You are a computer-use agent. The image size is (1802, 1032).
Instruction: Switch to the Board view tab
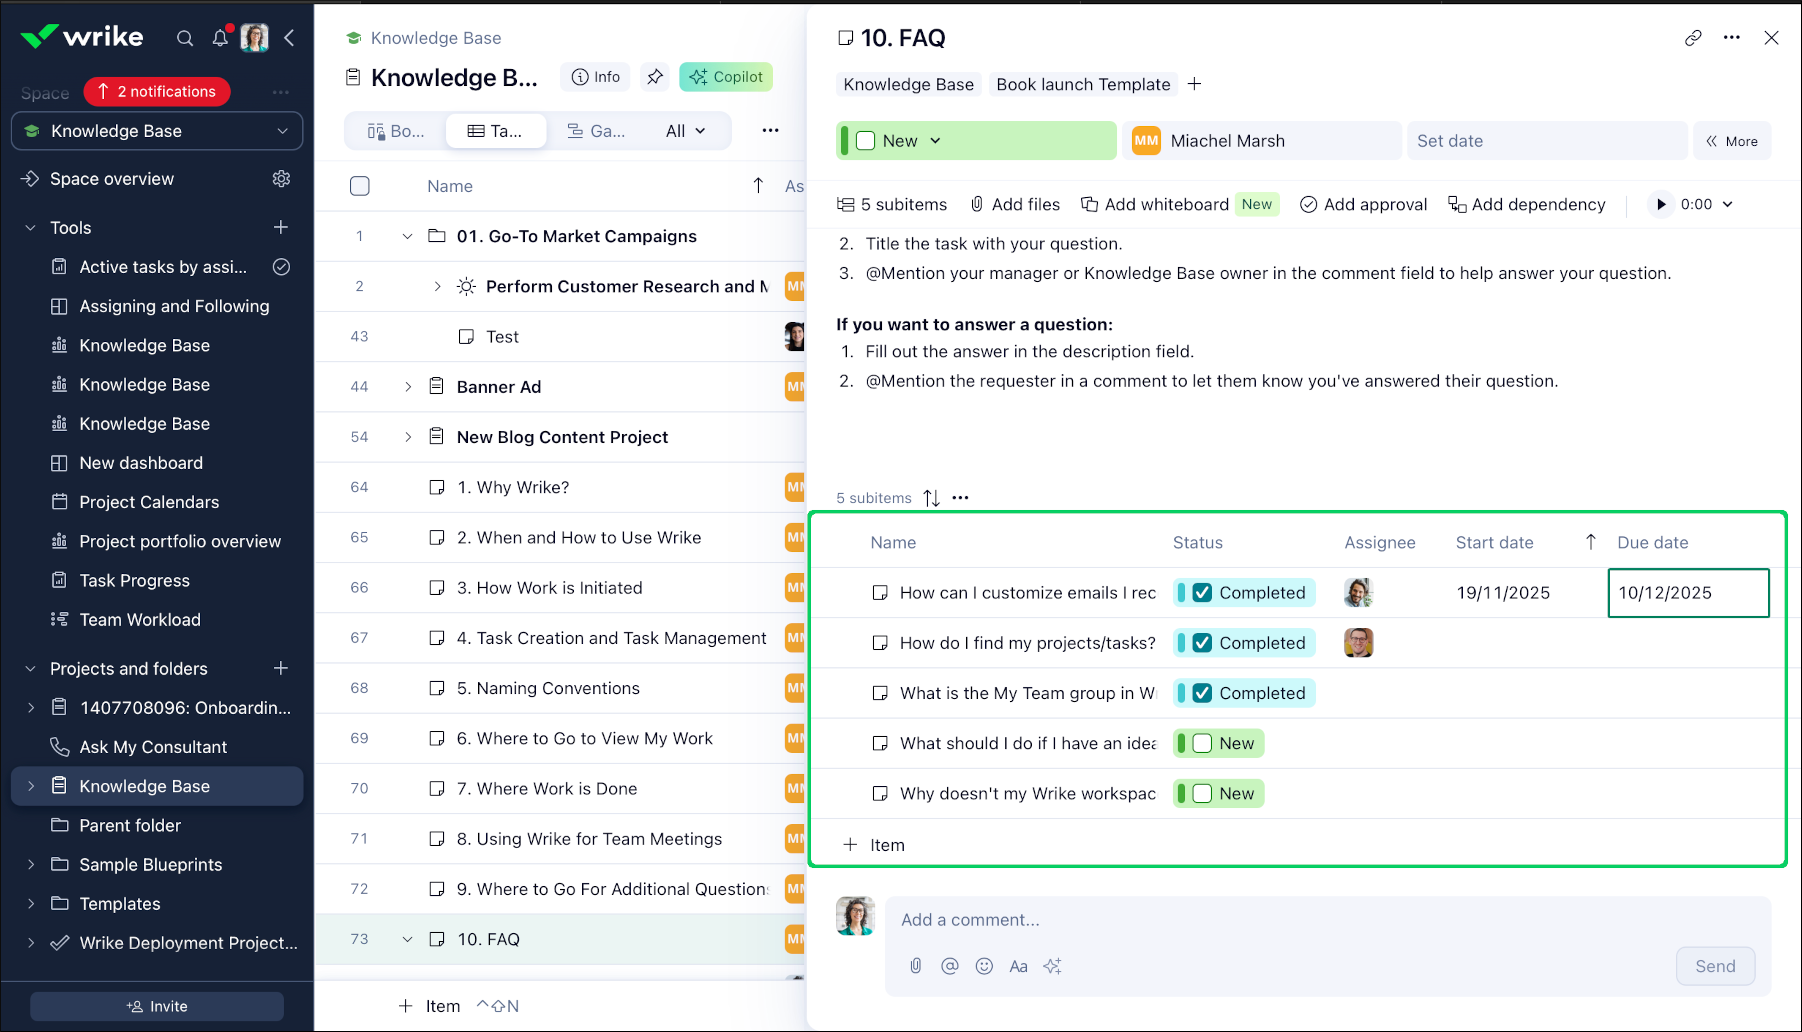(x=396, y=130)
